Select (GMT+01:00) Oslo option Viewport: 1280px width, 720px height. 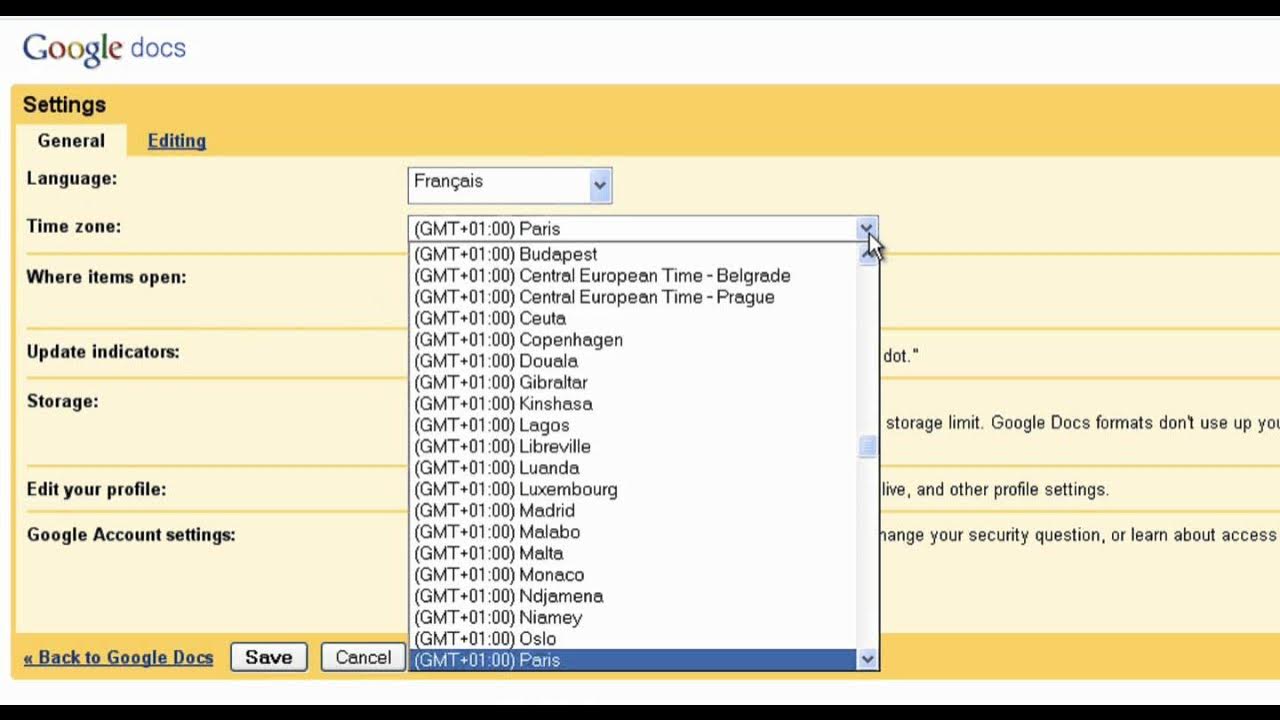633,639
